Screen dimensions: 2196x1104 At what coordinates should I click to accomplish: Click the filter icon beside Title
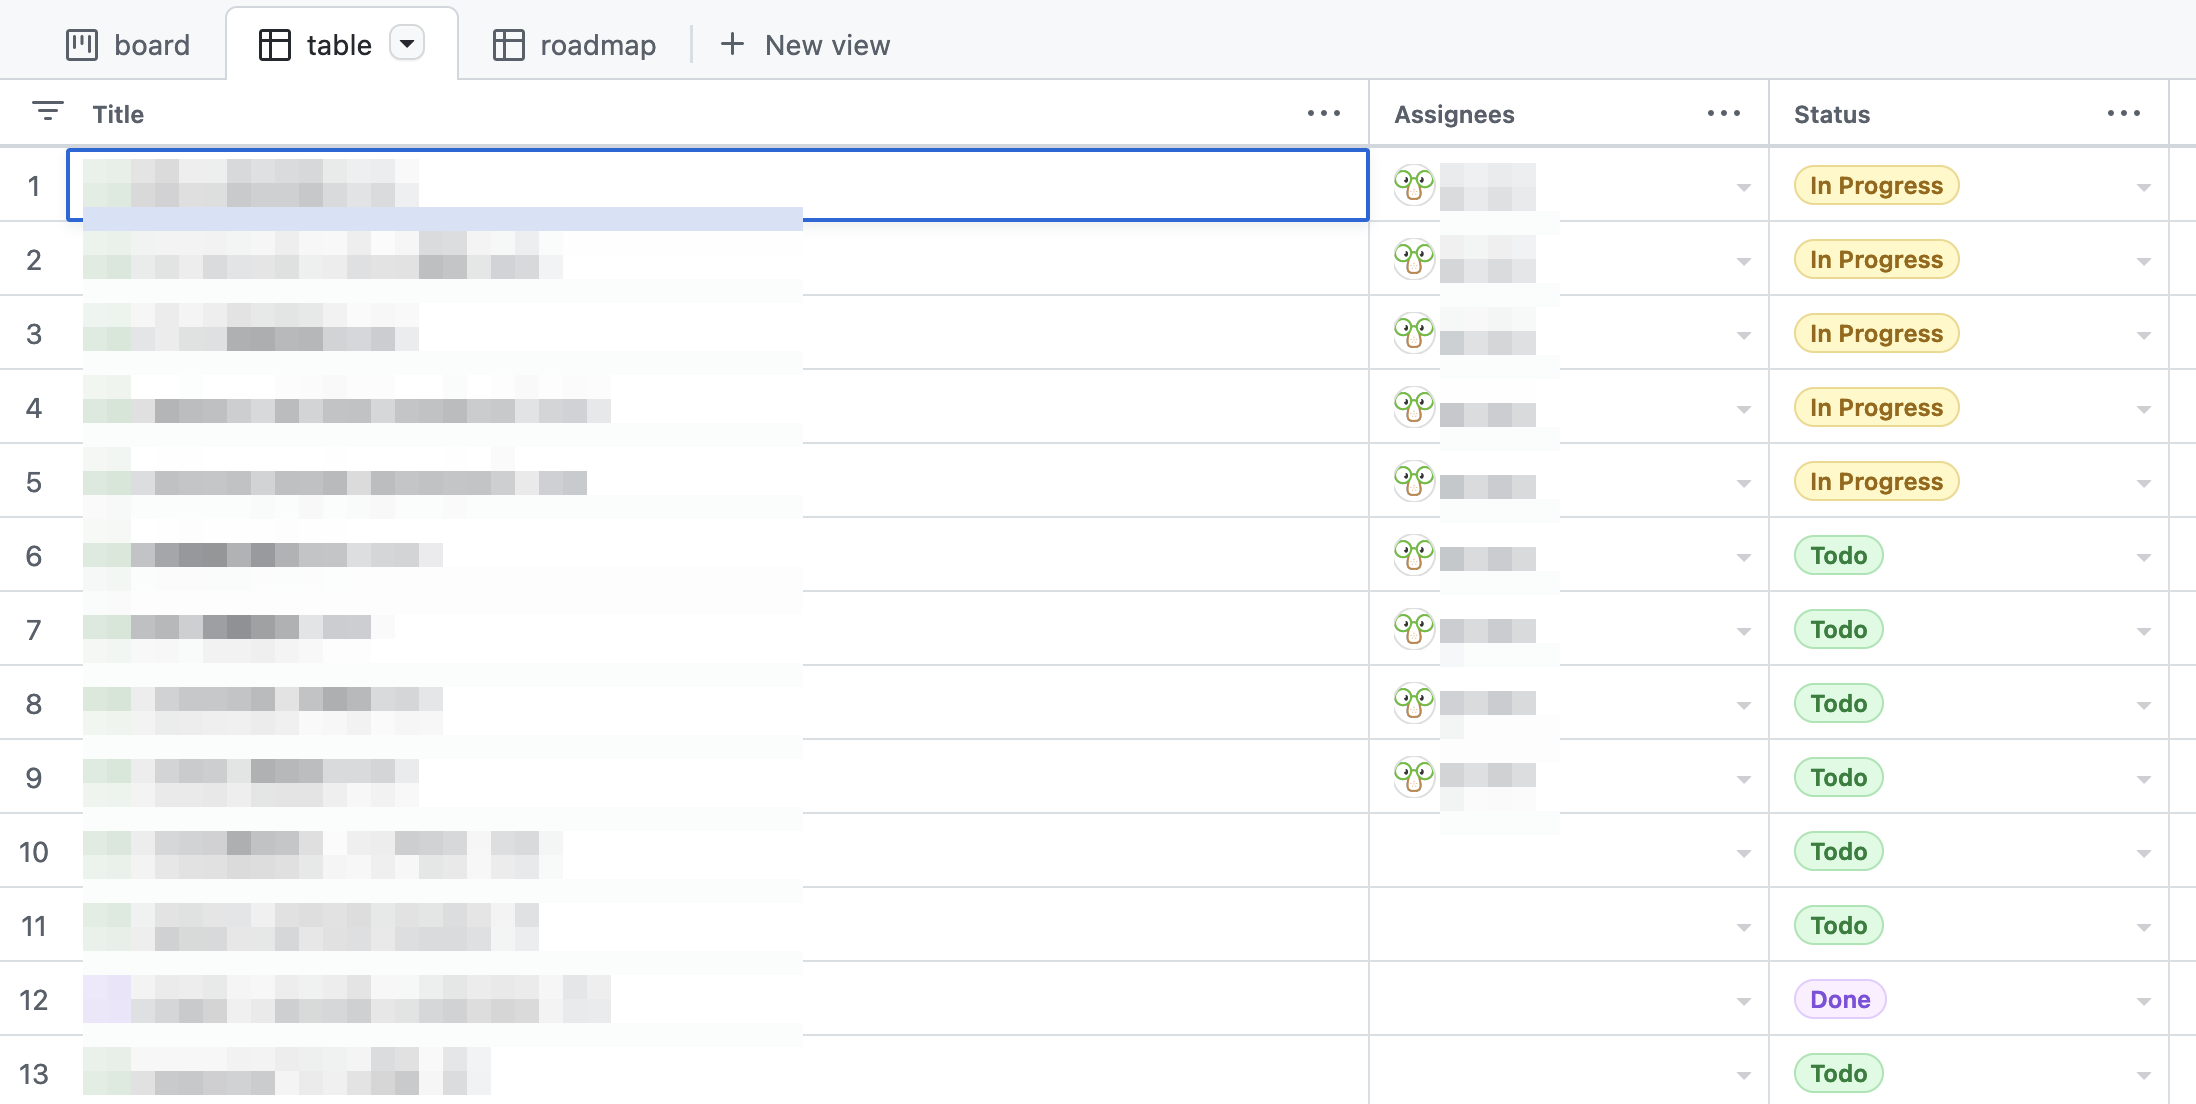[47, 112]
